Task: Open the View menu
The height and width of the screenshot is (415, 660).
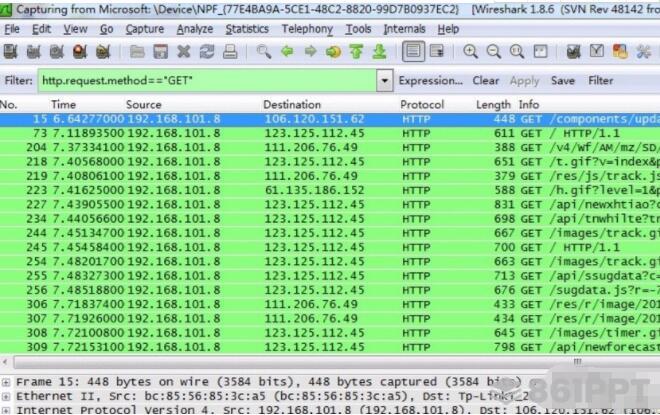Action: [75, 29]
